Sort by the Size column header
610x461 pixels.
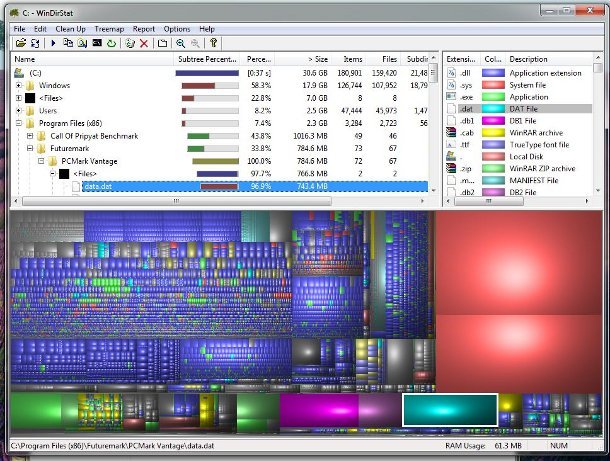[x=303, y=59]
